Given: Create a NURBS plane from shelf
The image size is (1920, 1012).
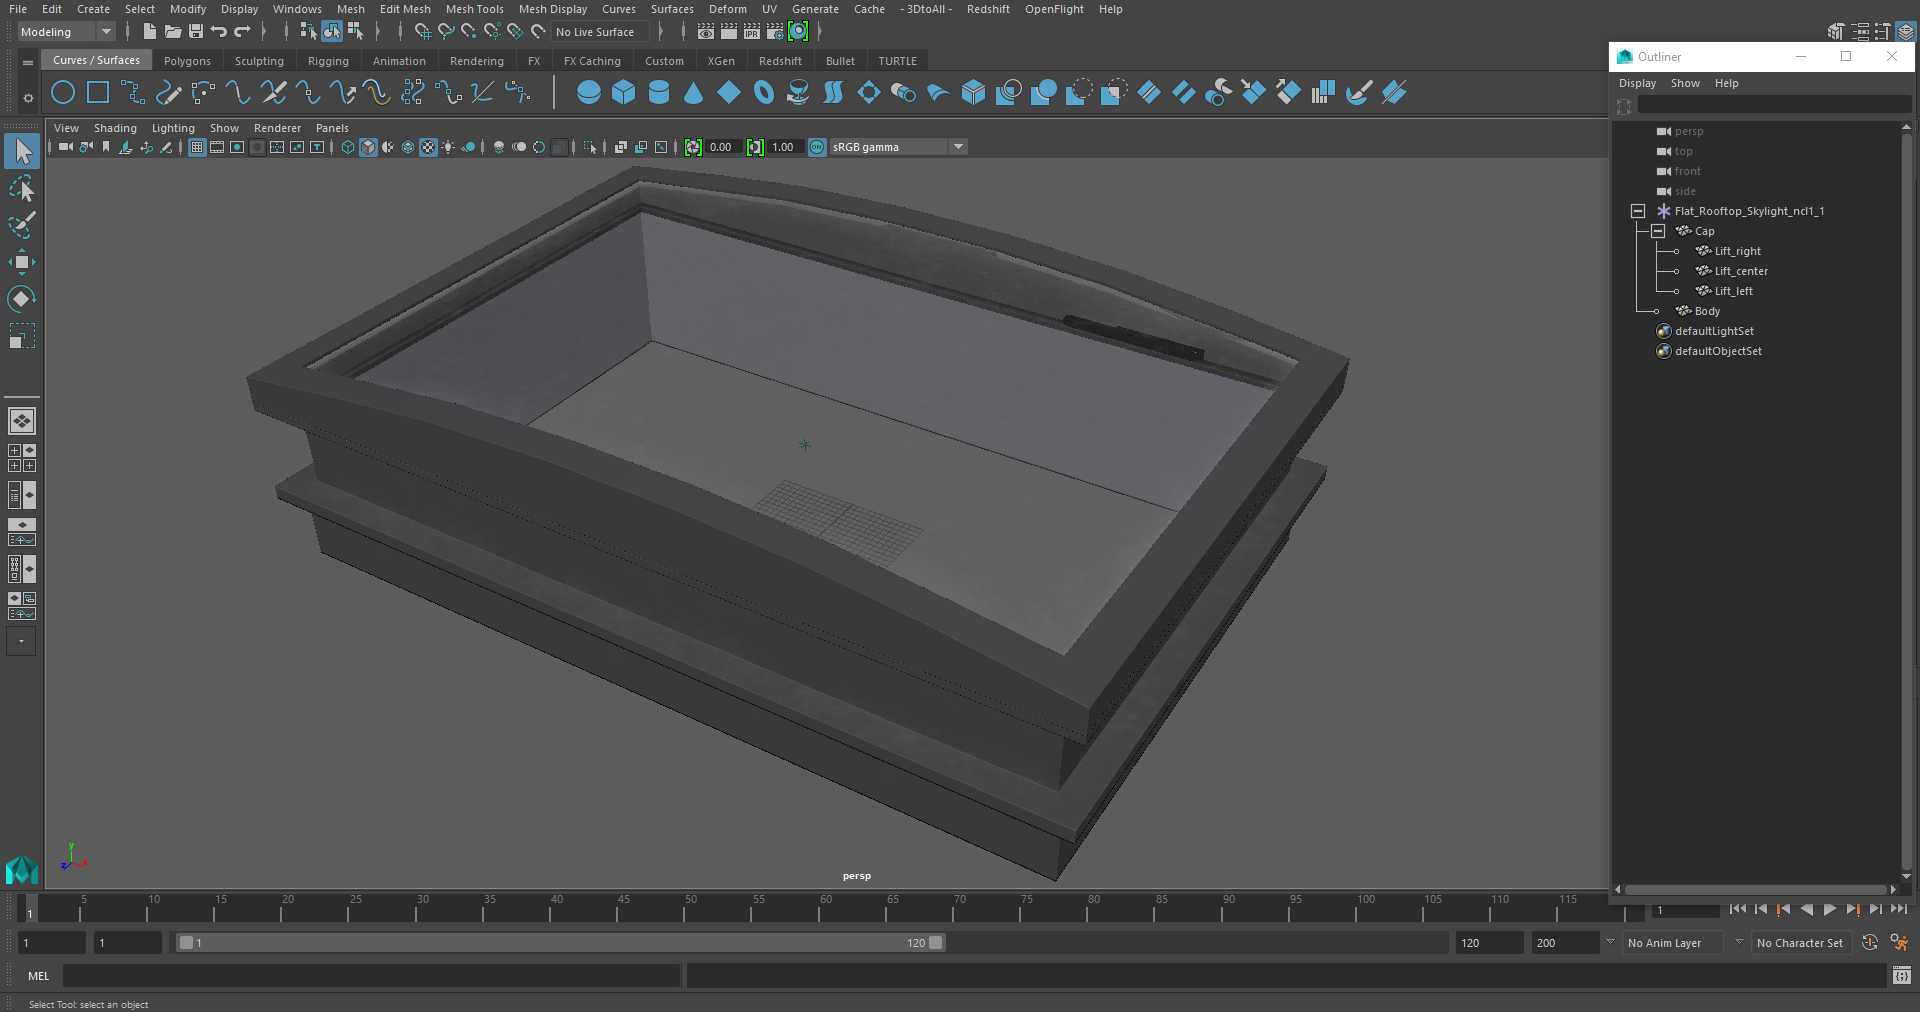Looking at the screenshot, I should pos(729,93).
